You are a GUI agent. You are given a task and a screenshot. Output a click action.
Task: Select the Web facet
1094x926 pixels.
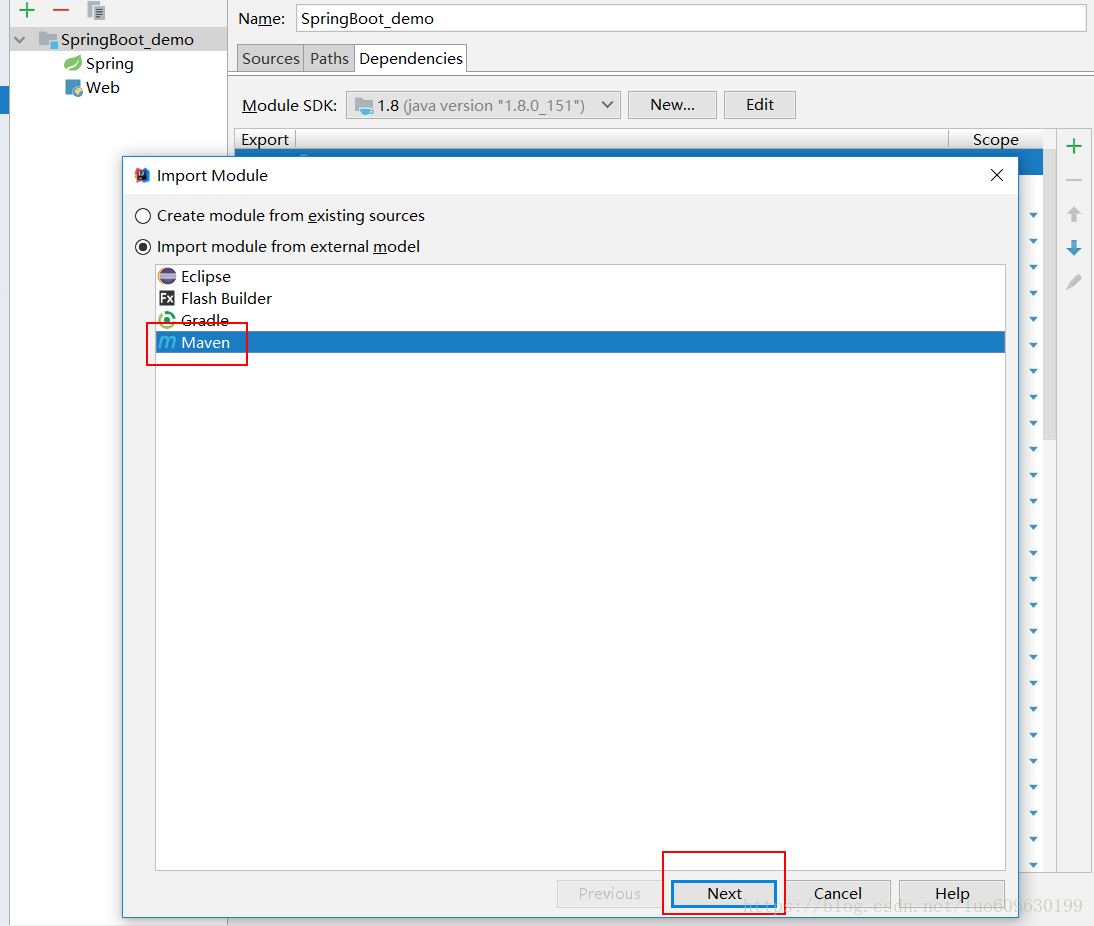[102, 88]
